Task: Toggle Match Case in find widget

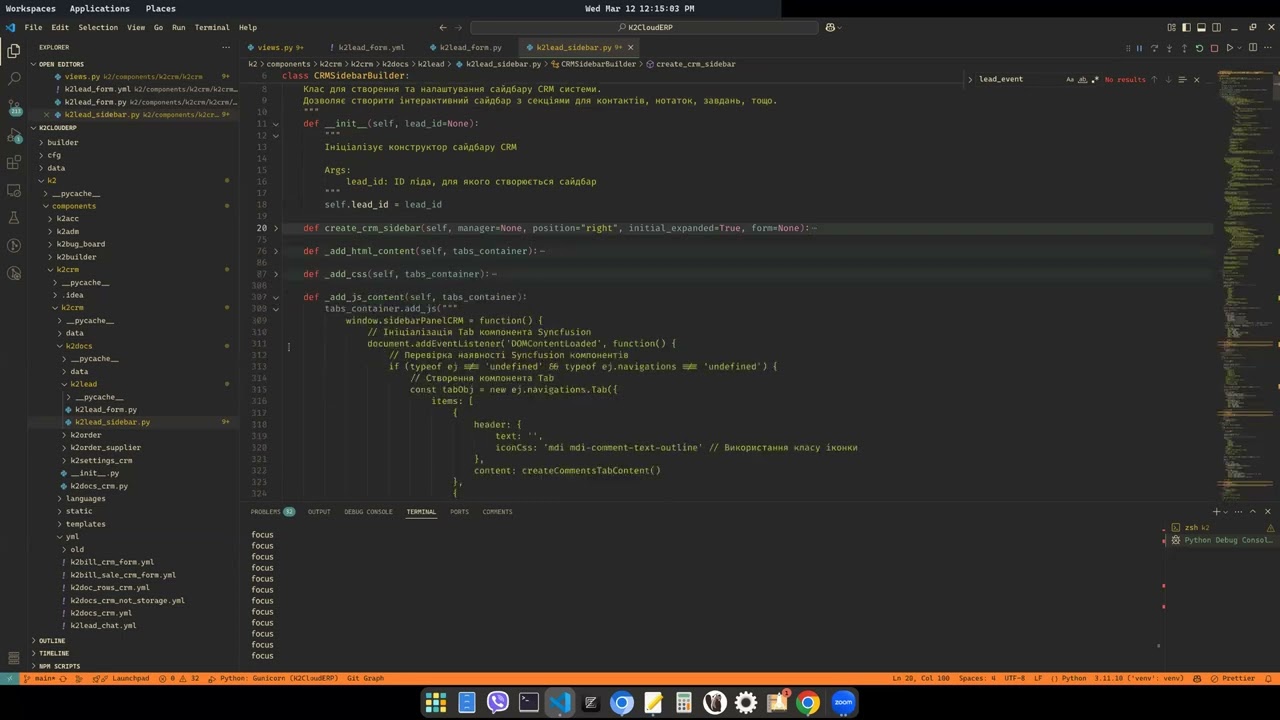Action: tap(1069, 79)
